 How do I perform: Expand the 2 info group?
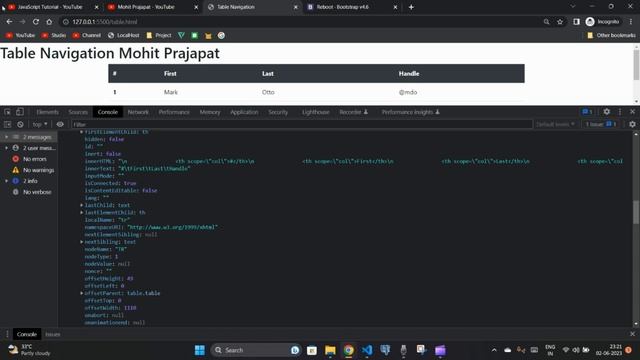[7, 181]
